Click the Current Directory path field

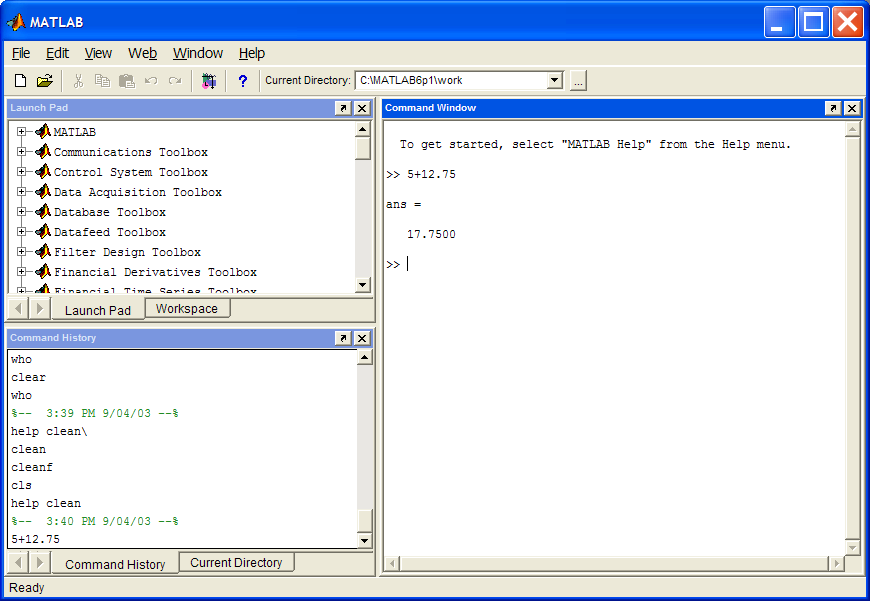click(452, 80)
